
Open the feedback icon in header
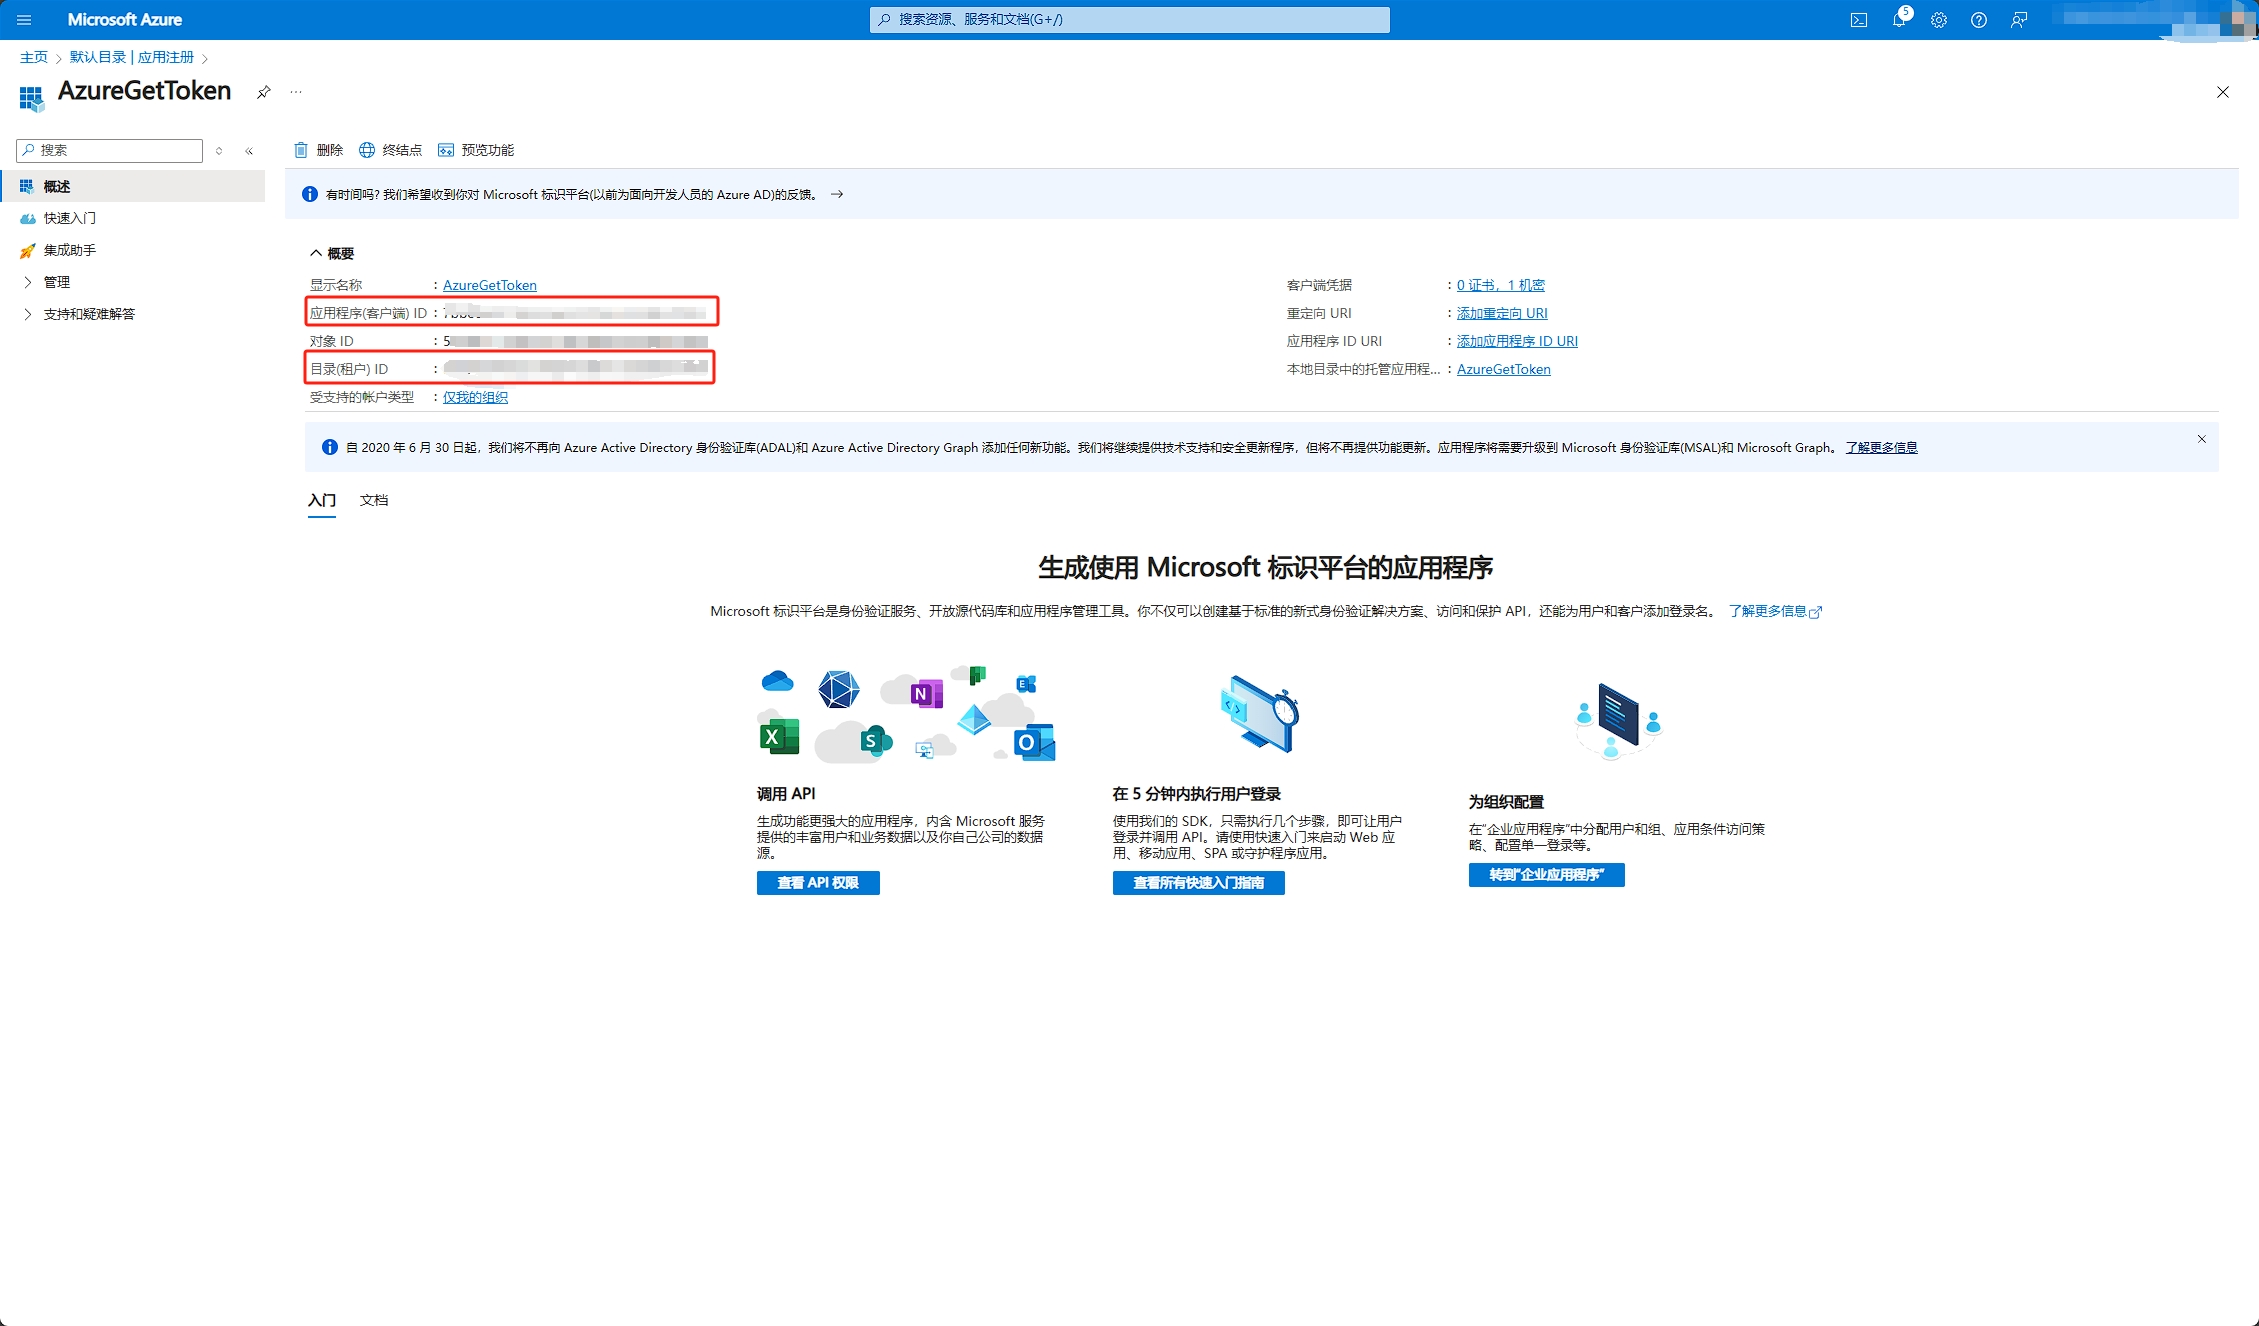(2018, 20)
